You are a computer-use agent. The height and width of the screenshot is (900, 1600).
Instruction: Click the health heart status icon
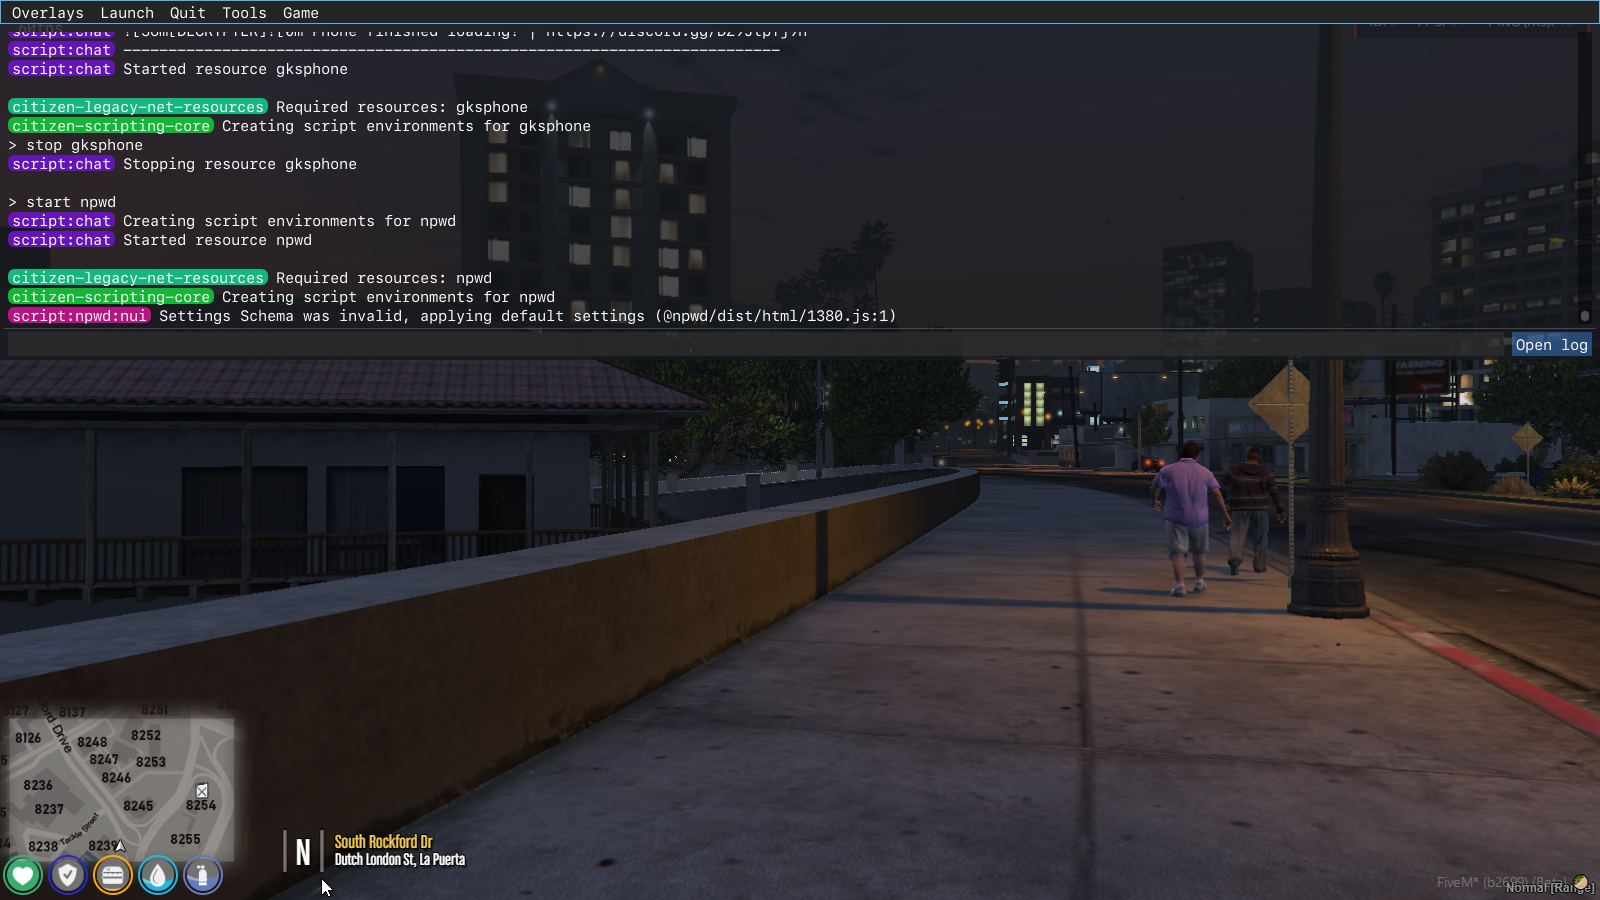(23, 874)
